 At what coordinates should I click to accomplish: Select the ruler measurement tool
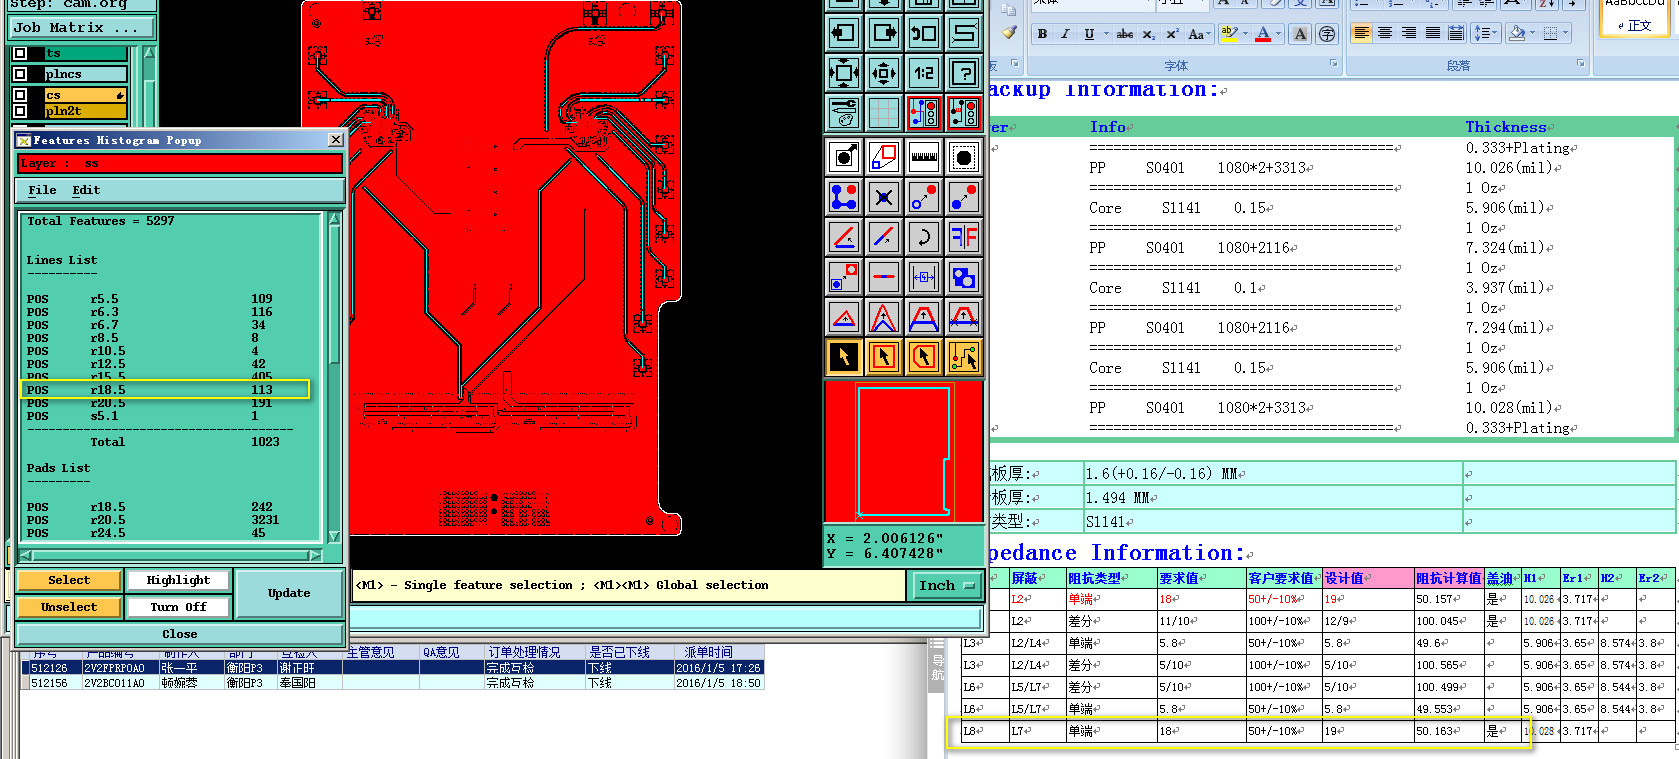click(924, 157)
